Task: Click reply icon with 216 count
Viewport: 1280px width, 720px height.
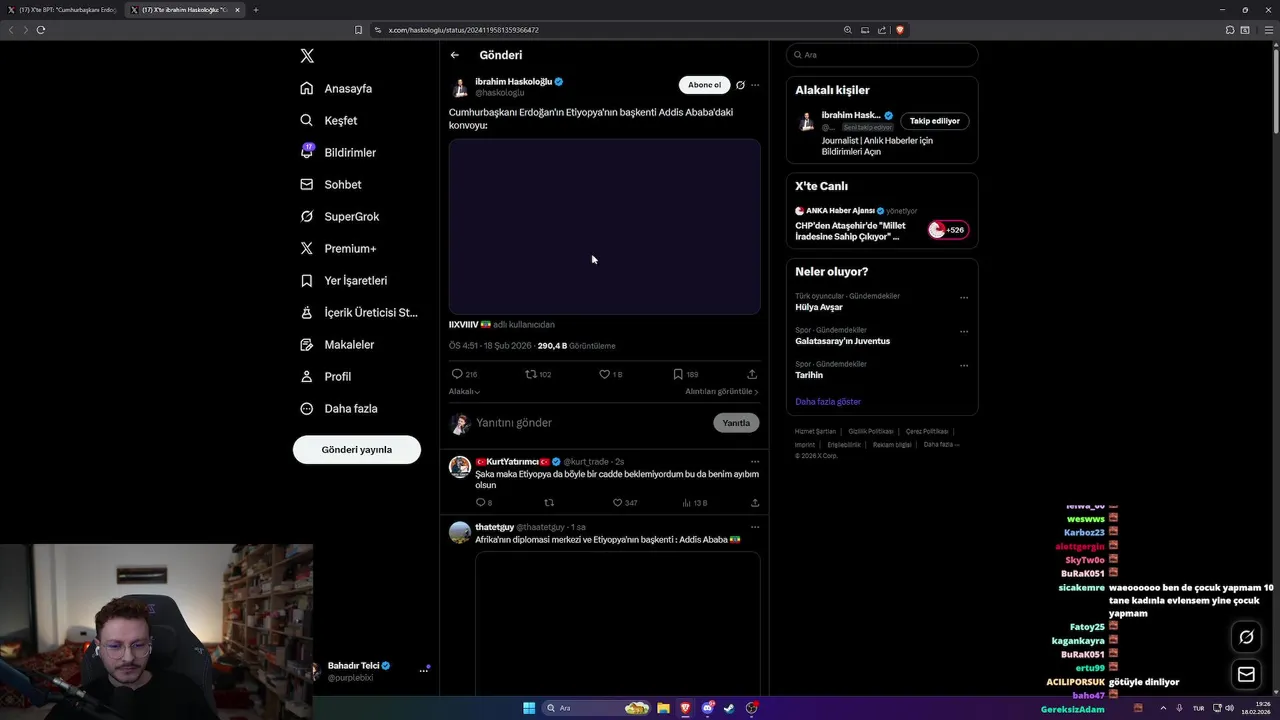Action: coord(464,374)
